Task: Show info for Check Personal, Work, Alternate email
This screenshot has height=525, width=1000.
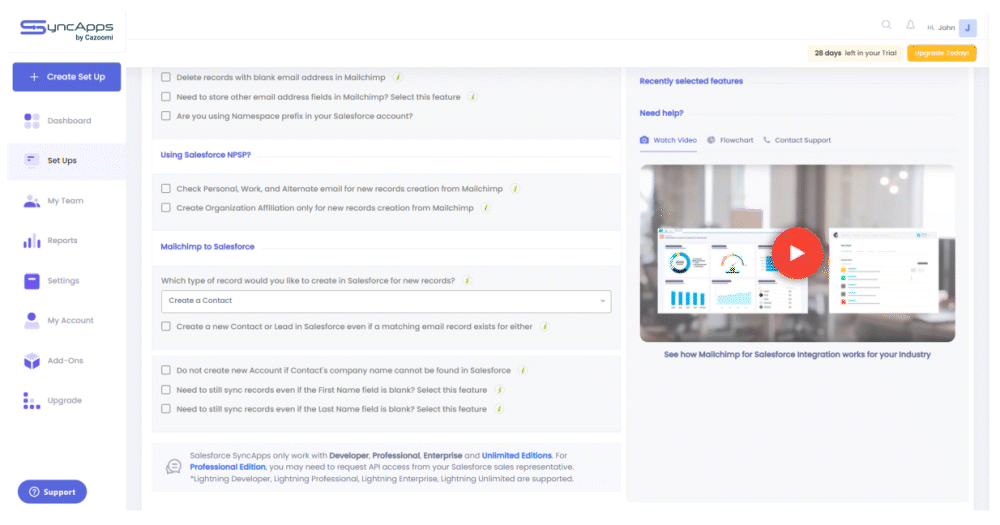Action: point(515,189)
